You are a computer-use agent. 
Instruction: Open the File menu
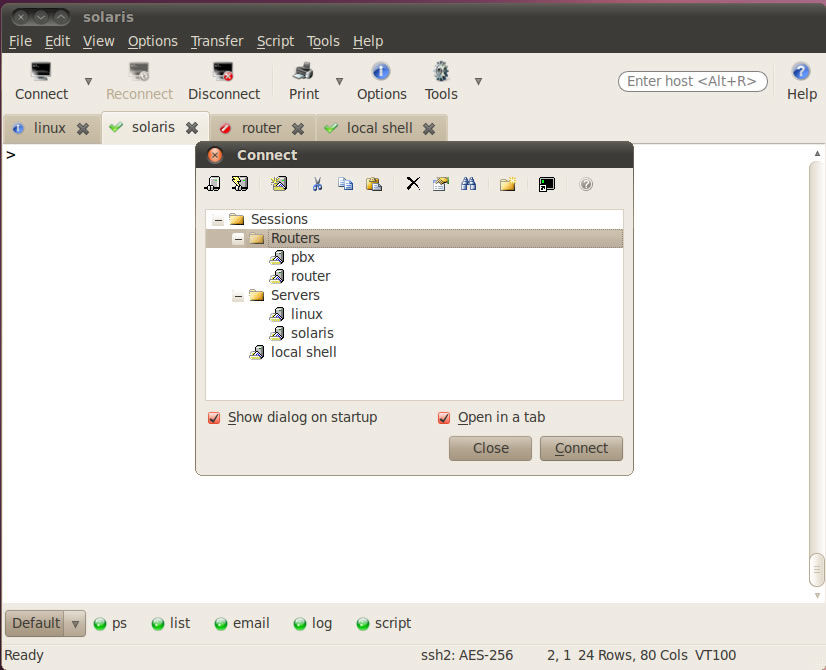pos(20,41)
